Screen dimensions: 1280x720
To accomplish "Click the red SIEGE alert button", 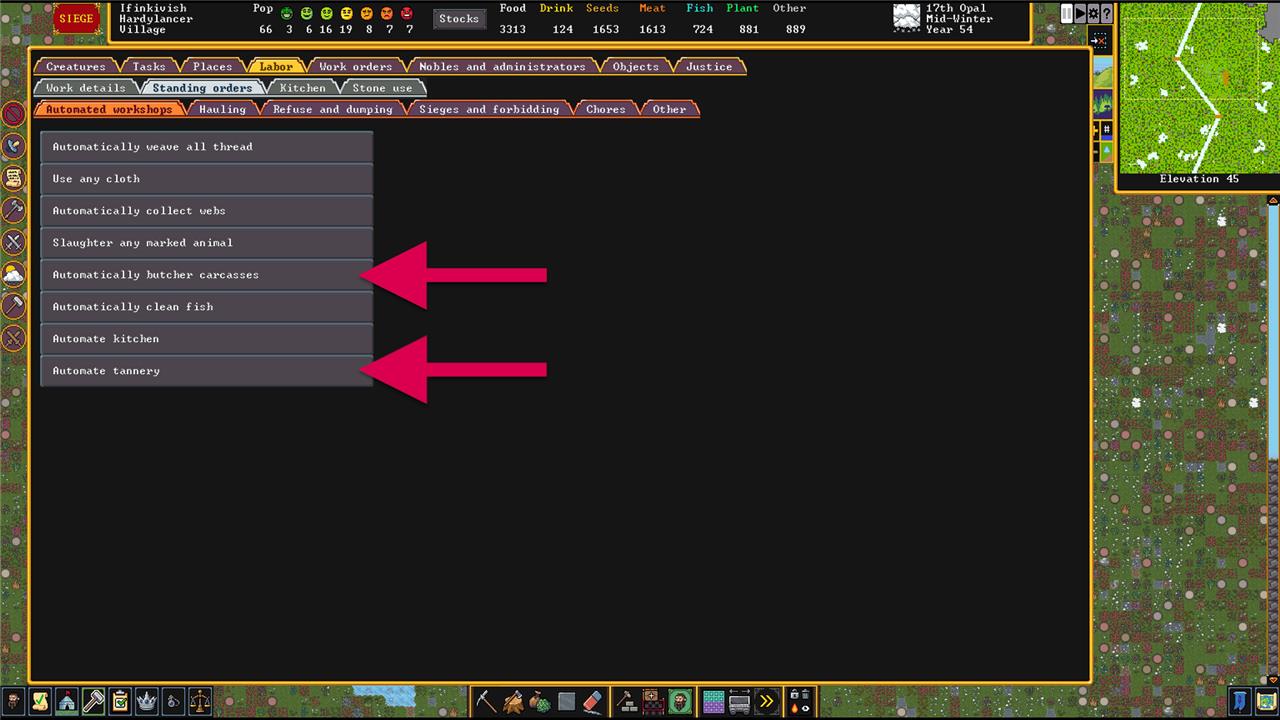I will click(76, 19).
